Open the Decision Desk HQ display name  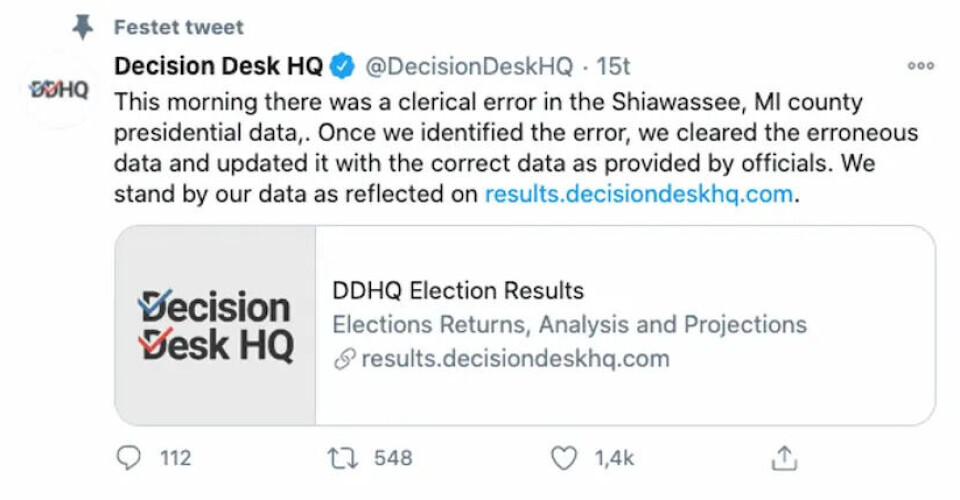[x=219, y=66]
